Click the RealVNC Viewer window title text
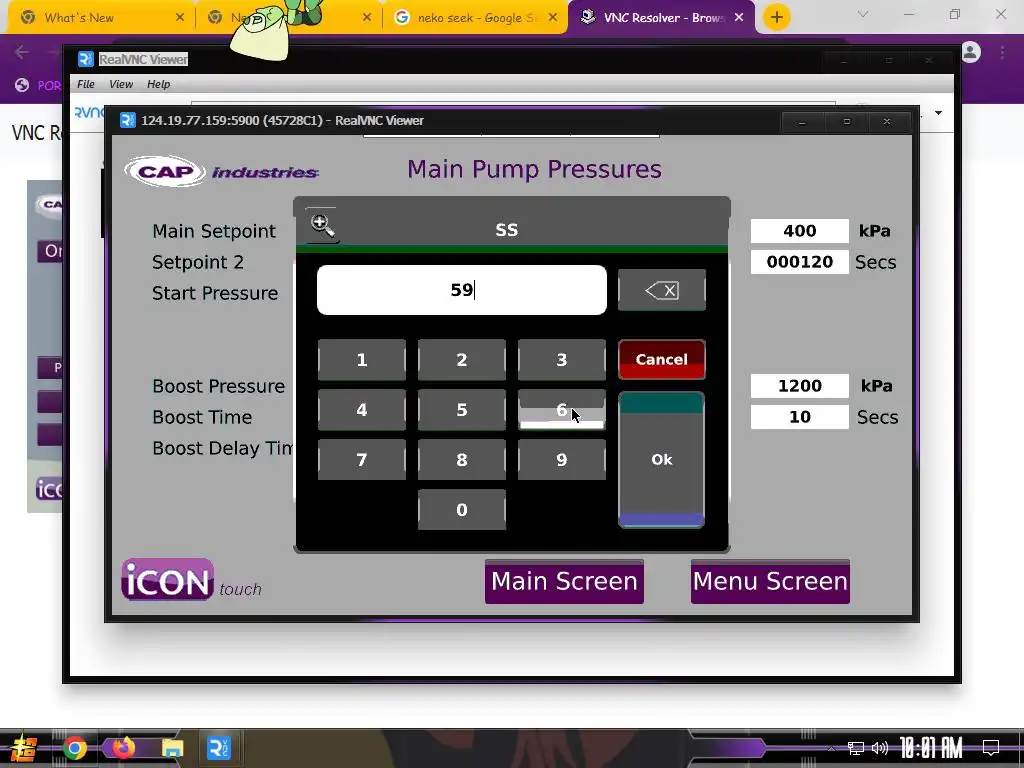Screen dimensions: 1024x768 pos(144,59)
